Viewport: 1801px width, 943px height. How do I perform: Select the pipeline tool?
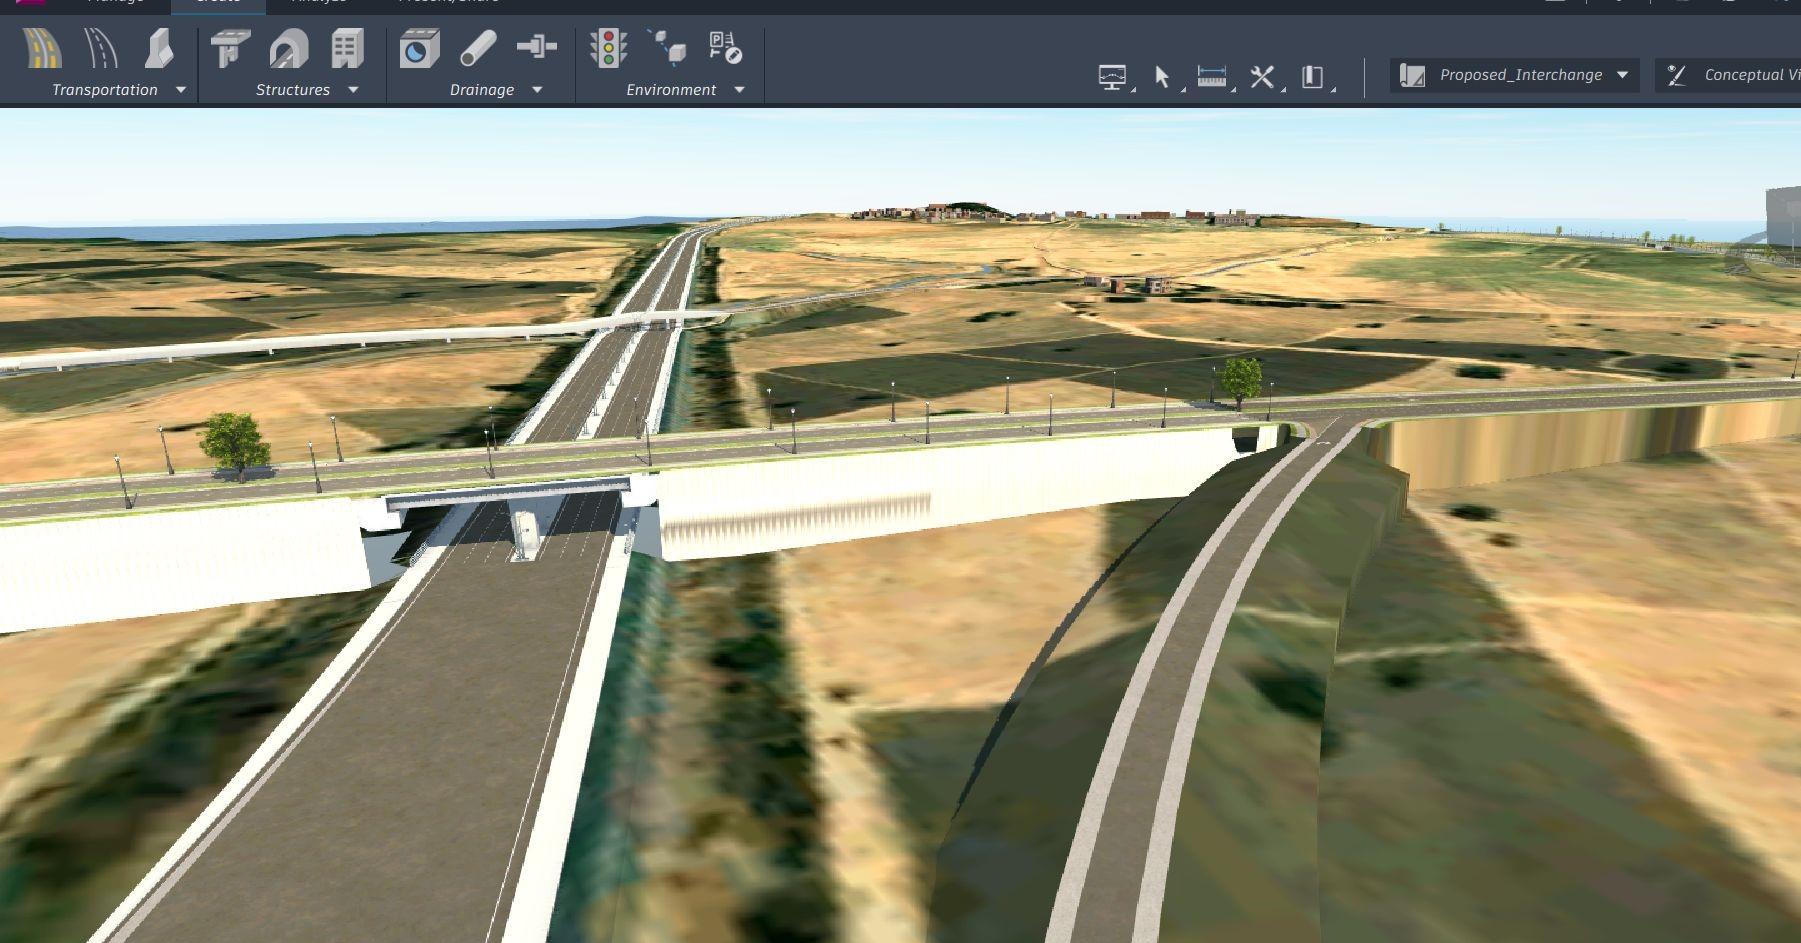pyautogui.click(x=478, y=48)
